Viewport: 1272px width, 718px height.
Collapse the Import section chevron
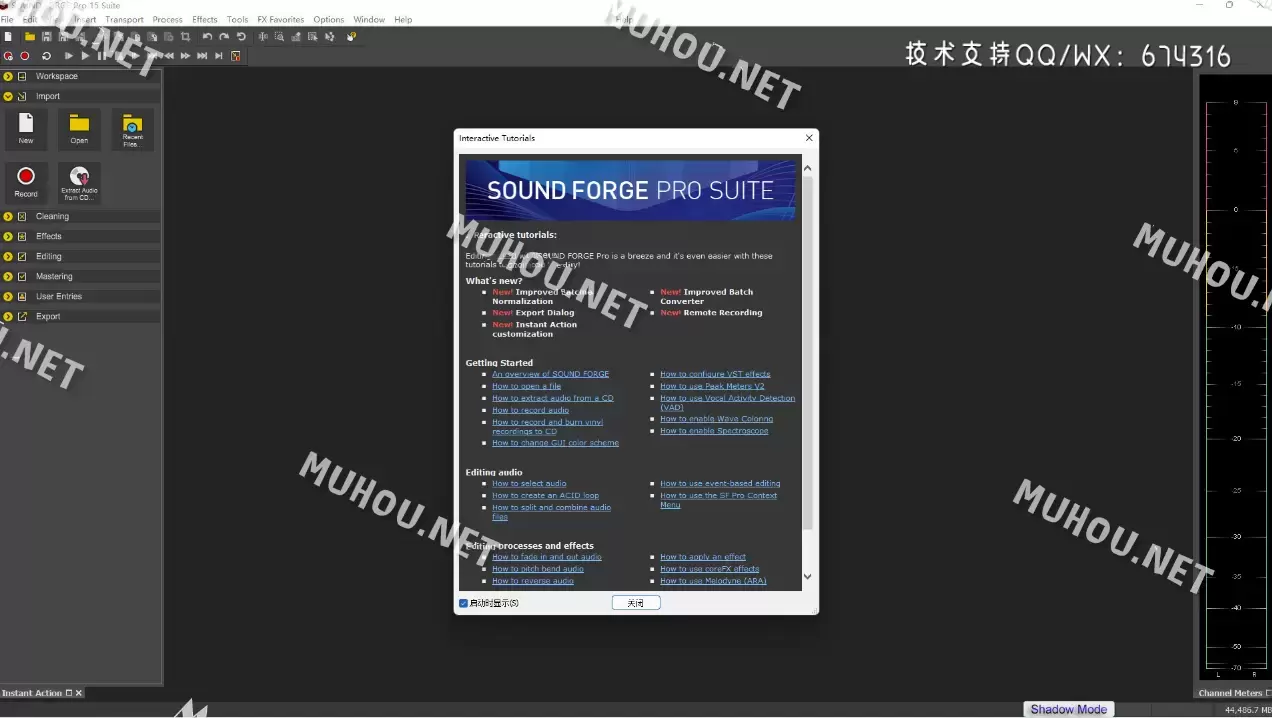8,96
